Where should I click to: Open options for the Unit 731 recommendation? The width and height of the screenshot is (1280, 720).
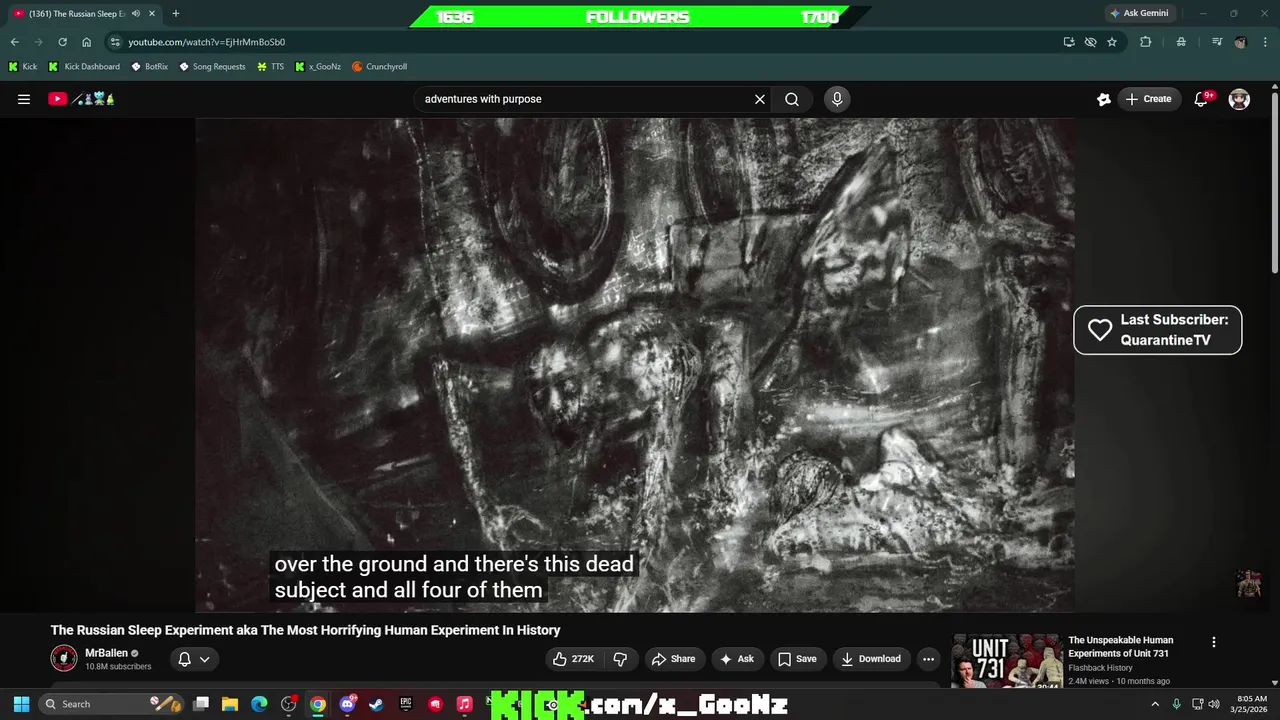coord(1214,642)
